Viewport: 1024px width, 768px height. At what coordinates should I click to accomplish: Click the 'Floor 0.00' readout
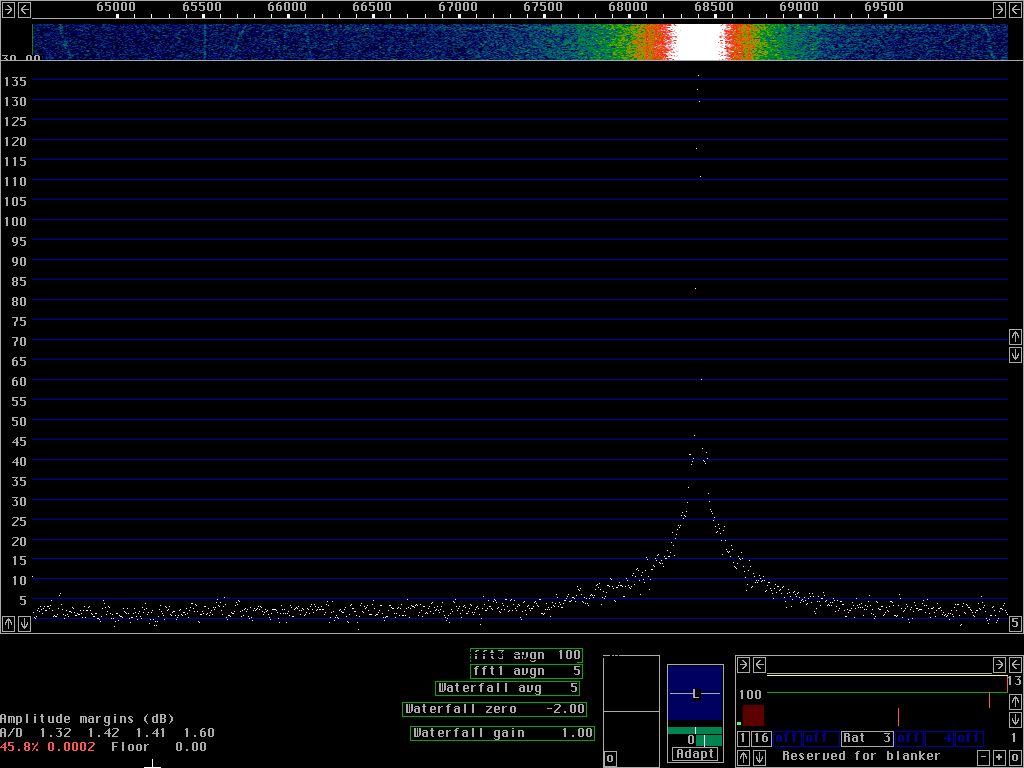point(159,746)
